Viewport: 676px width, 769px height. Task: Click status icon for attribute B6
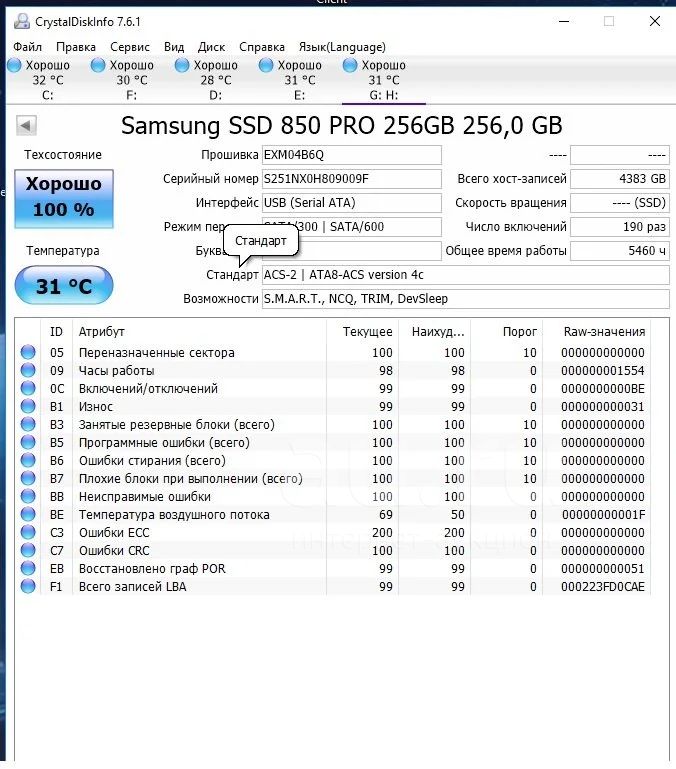point(28,460)
